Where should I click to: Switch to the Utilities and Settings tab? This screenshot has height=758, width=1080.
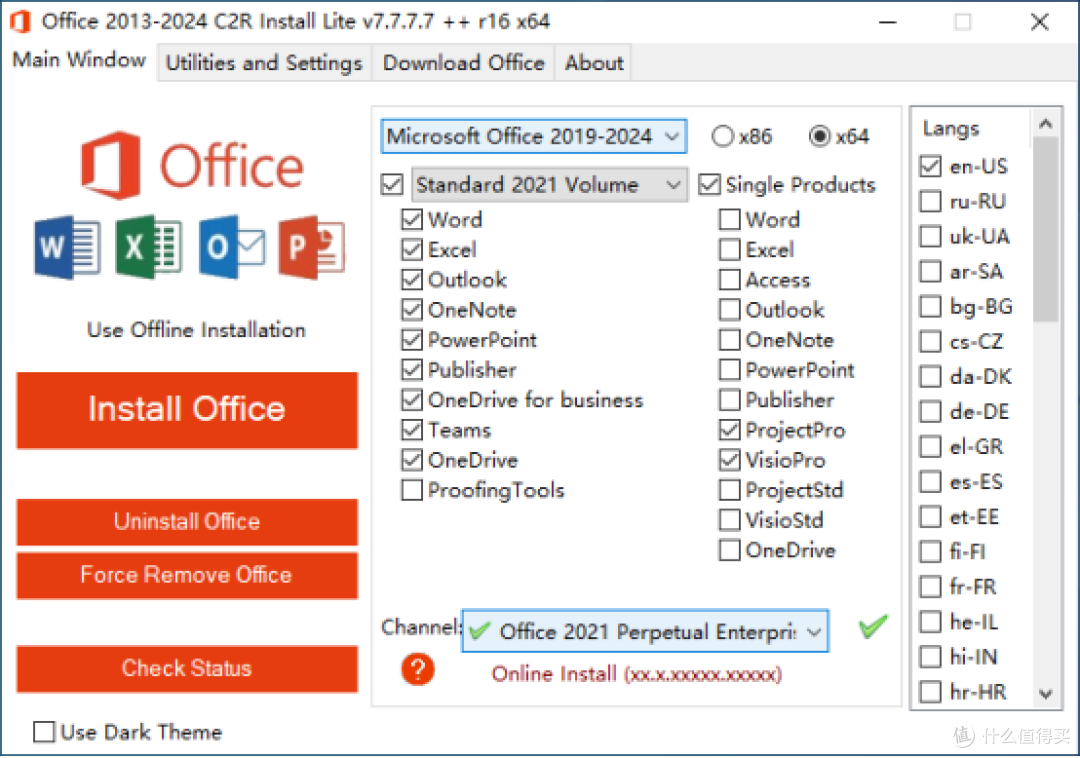click(x=264, y=63)
